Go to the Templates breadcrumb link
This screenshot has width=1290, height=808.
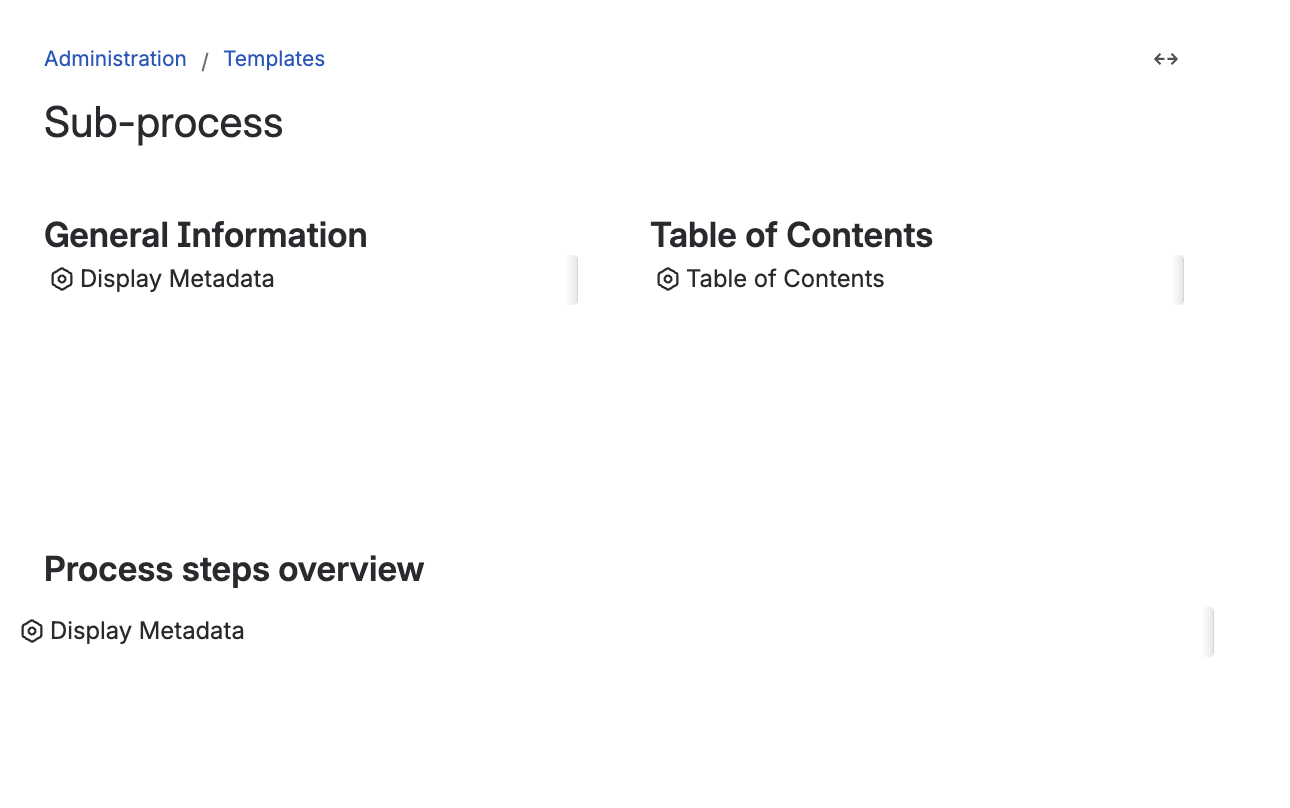click(274, 59)
